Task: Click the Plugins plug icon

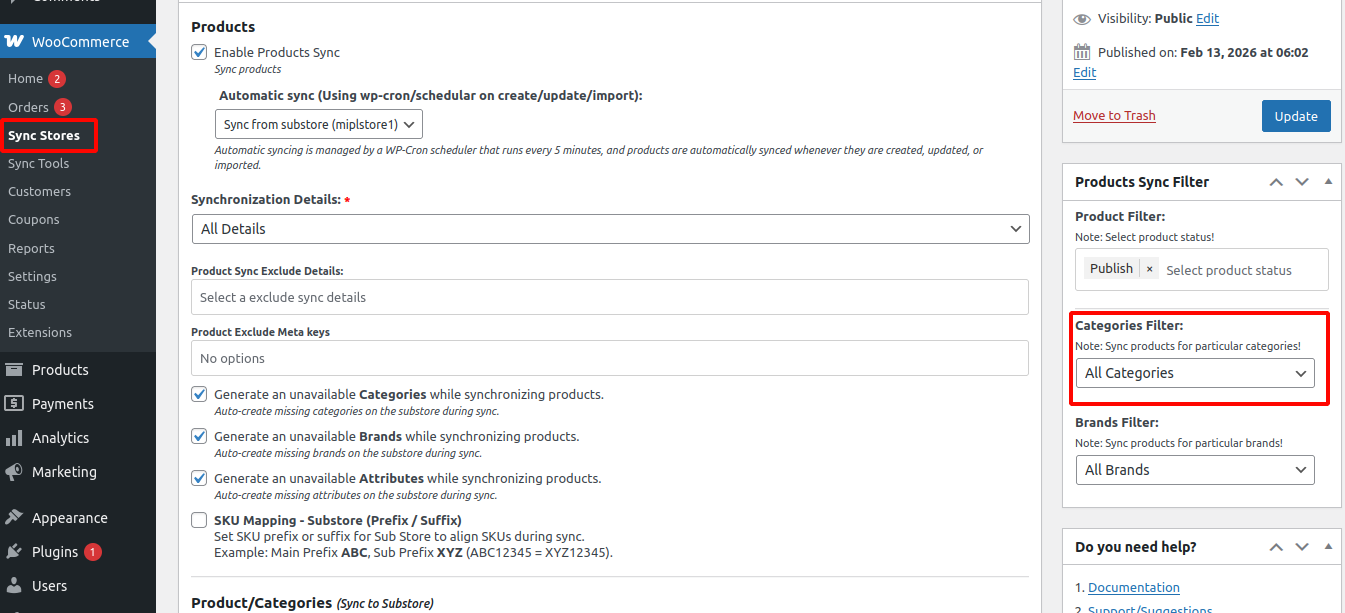Action: coord(14,552)
